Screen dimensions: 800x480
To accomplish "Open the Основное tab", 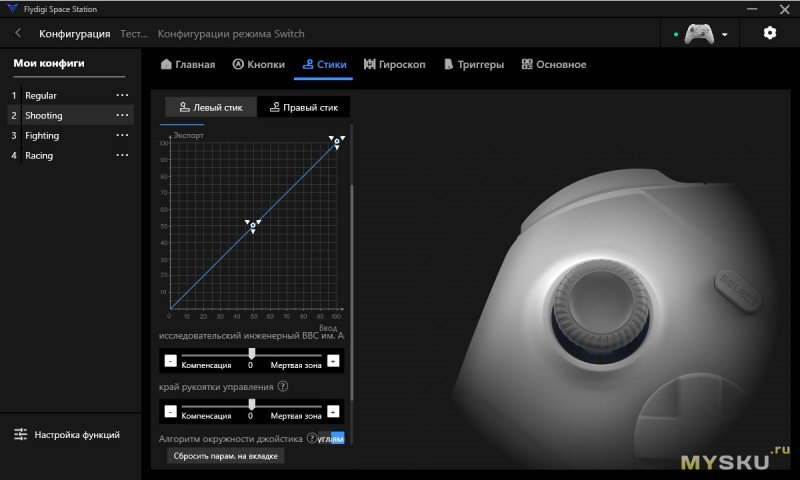I will [x=554, y=64].
